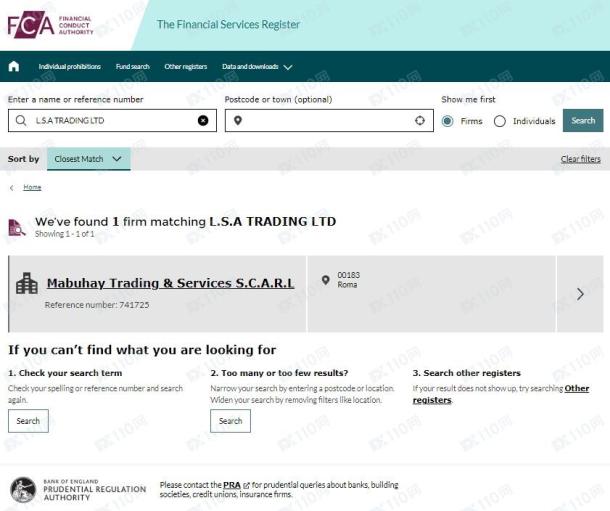Click the Home breadcrumb link
This screenshot has height=511, width=610.
[32, 187]
